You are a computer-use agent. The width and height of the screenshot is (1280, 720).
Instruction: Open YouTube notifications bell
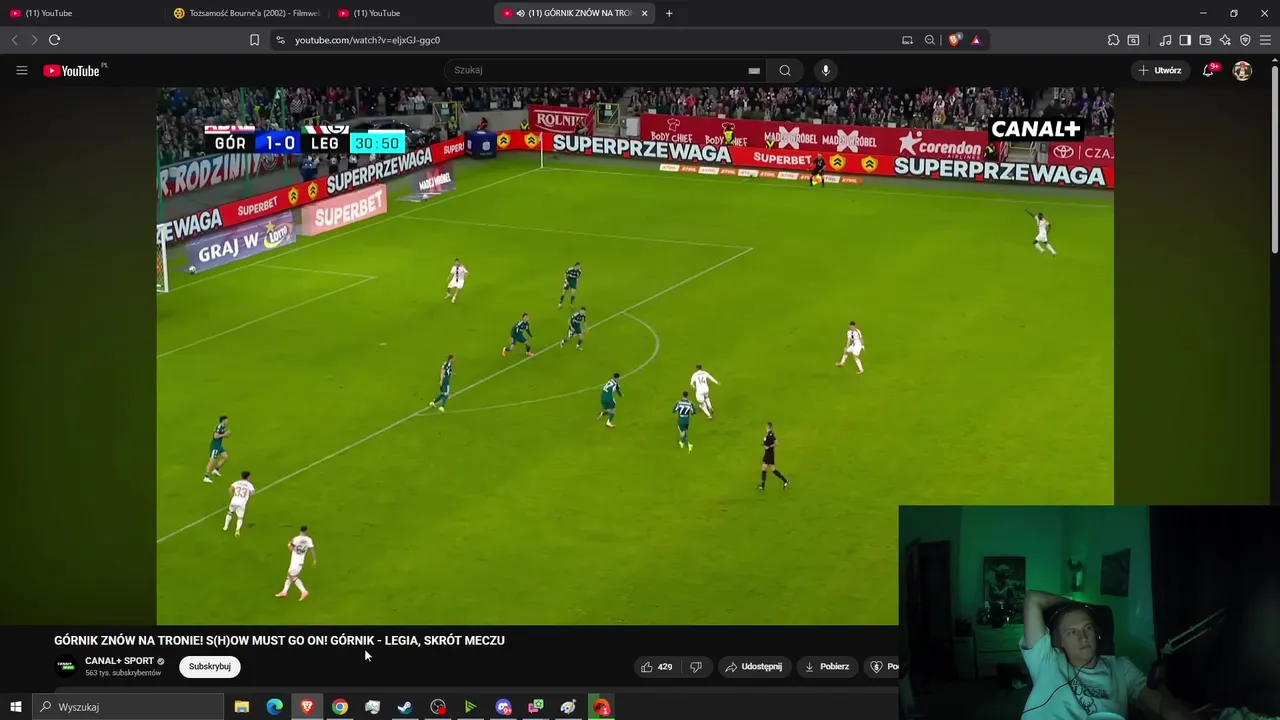pos(1209,70)
